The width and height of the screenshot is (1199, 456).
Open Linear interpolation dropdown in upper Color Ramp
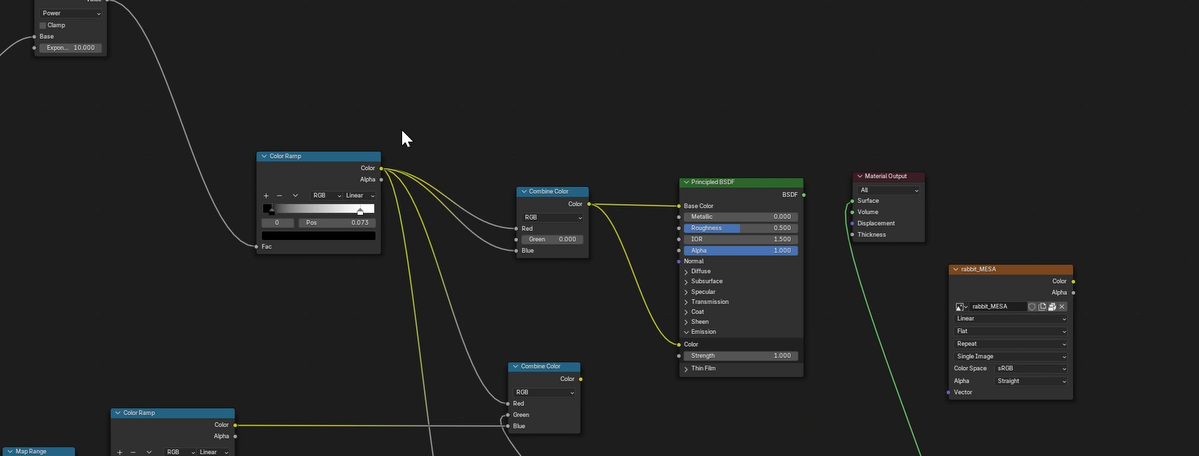point(360,195)
